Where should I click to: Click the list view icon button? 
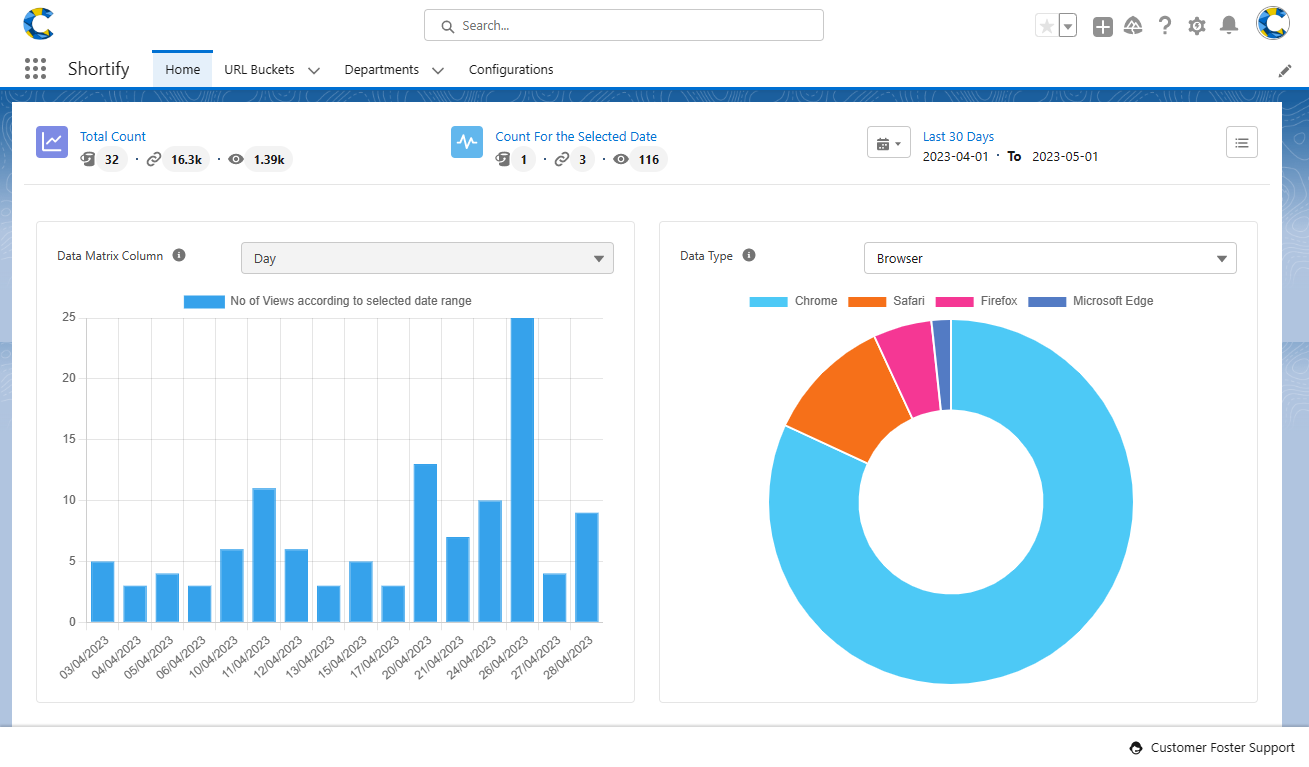(1241, 143)
